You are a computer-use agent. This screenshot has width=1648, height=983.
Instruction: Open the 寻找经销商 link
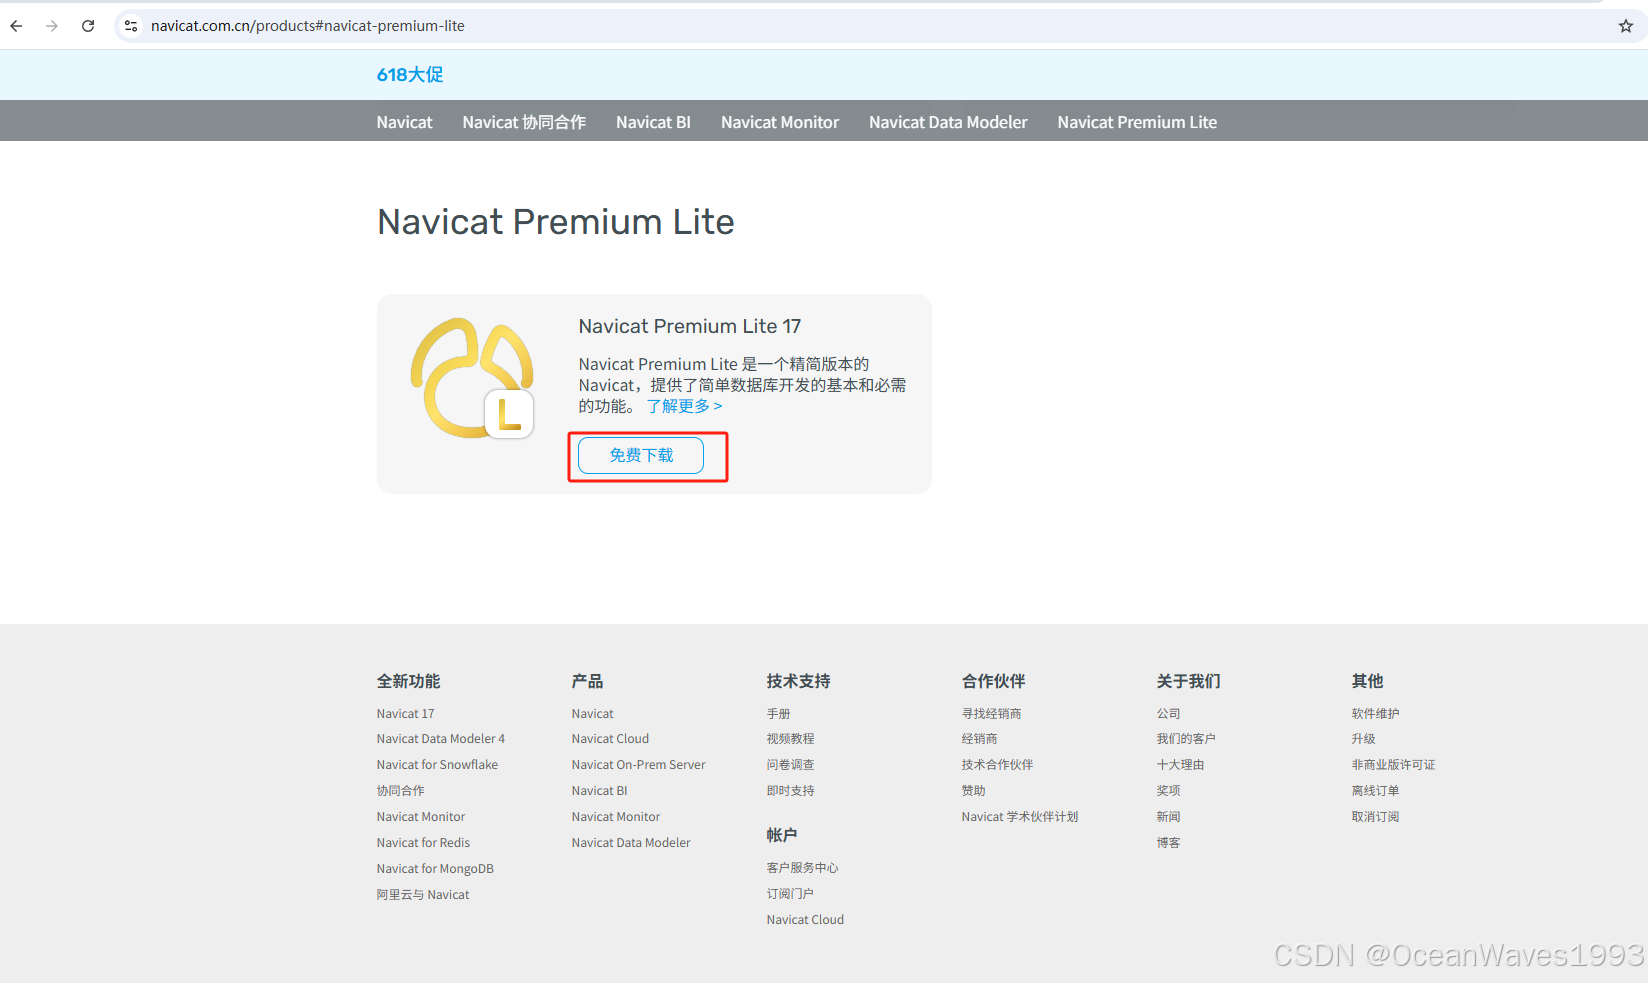[x=991, y=713]
